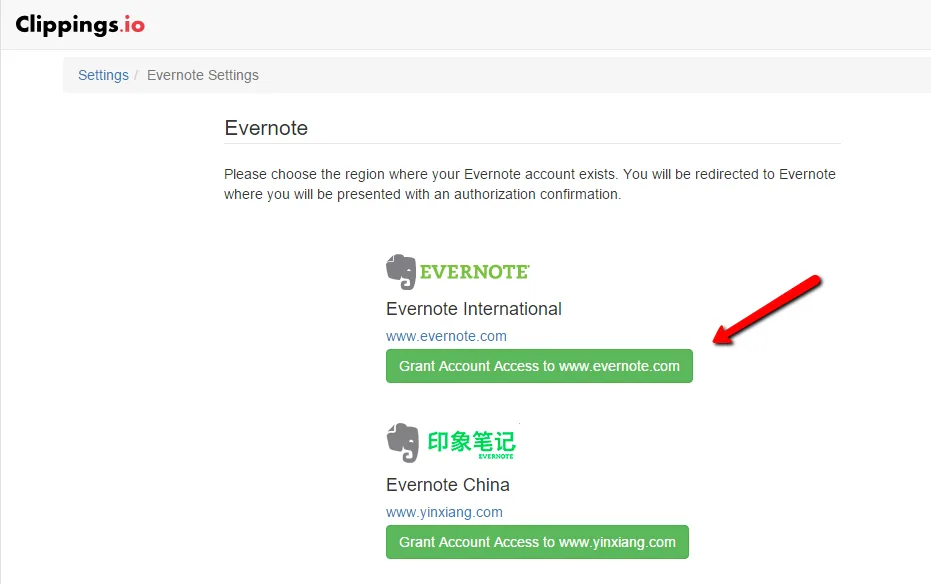Click the 'Please choose the region' instruction text
The height and width of the screenshot is (584, 931).
click(x=530, y=184)
